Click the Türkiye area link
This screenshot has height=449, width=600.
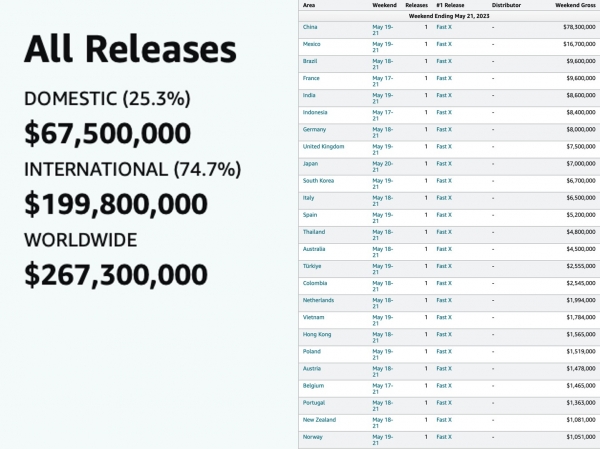coord(312,266)
